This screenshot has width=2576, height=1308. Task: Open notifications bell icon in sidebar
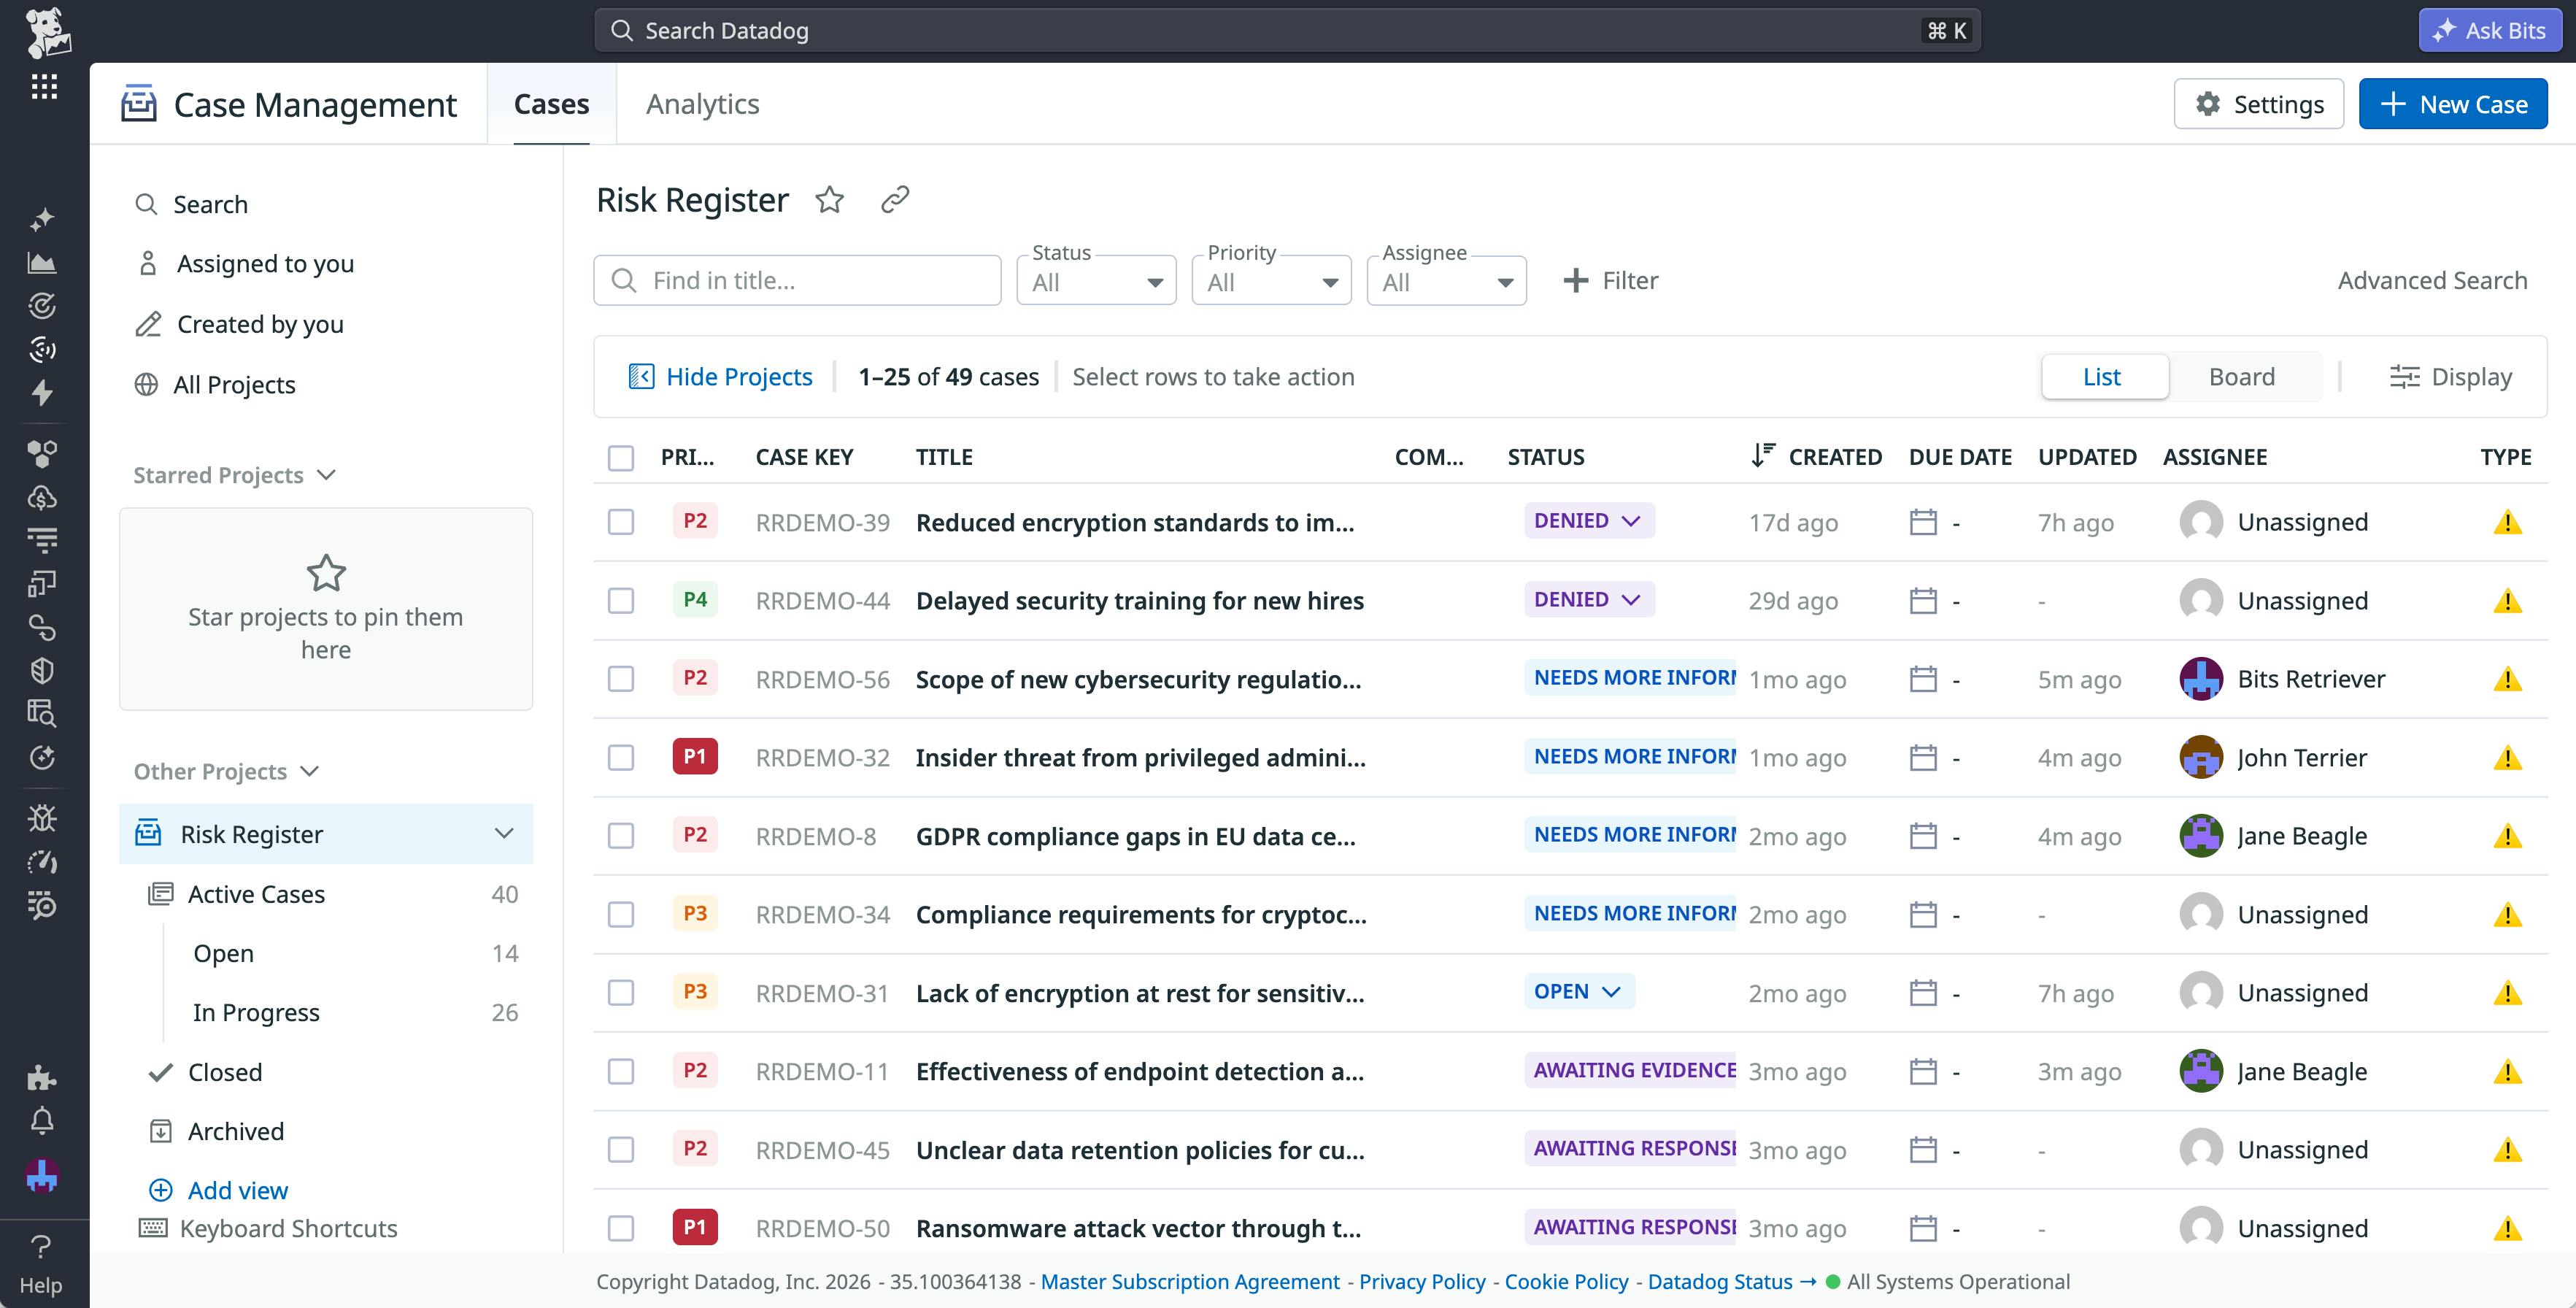(x=42, y=1121)
